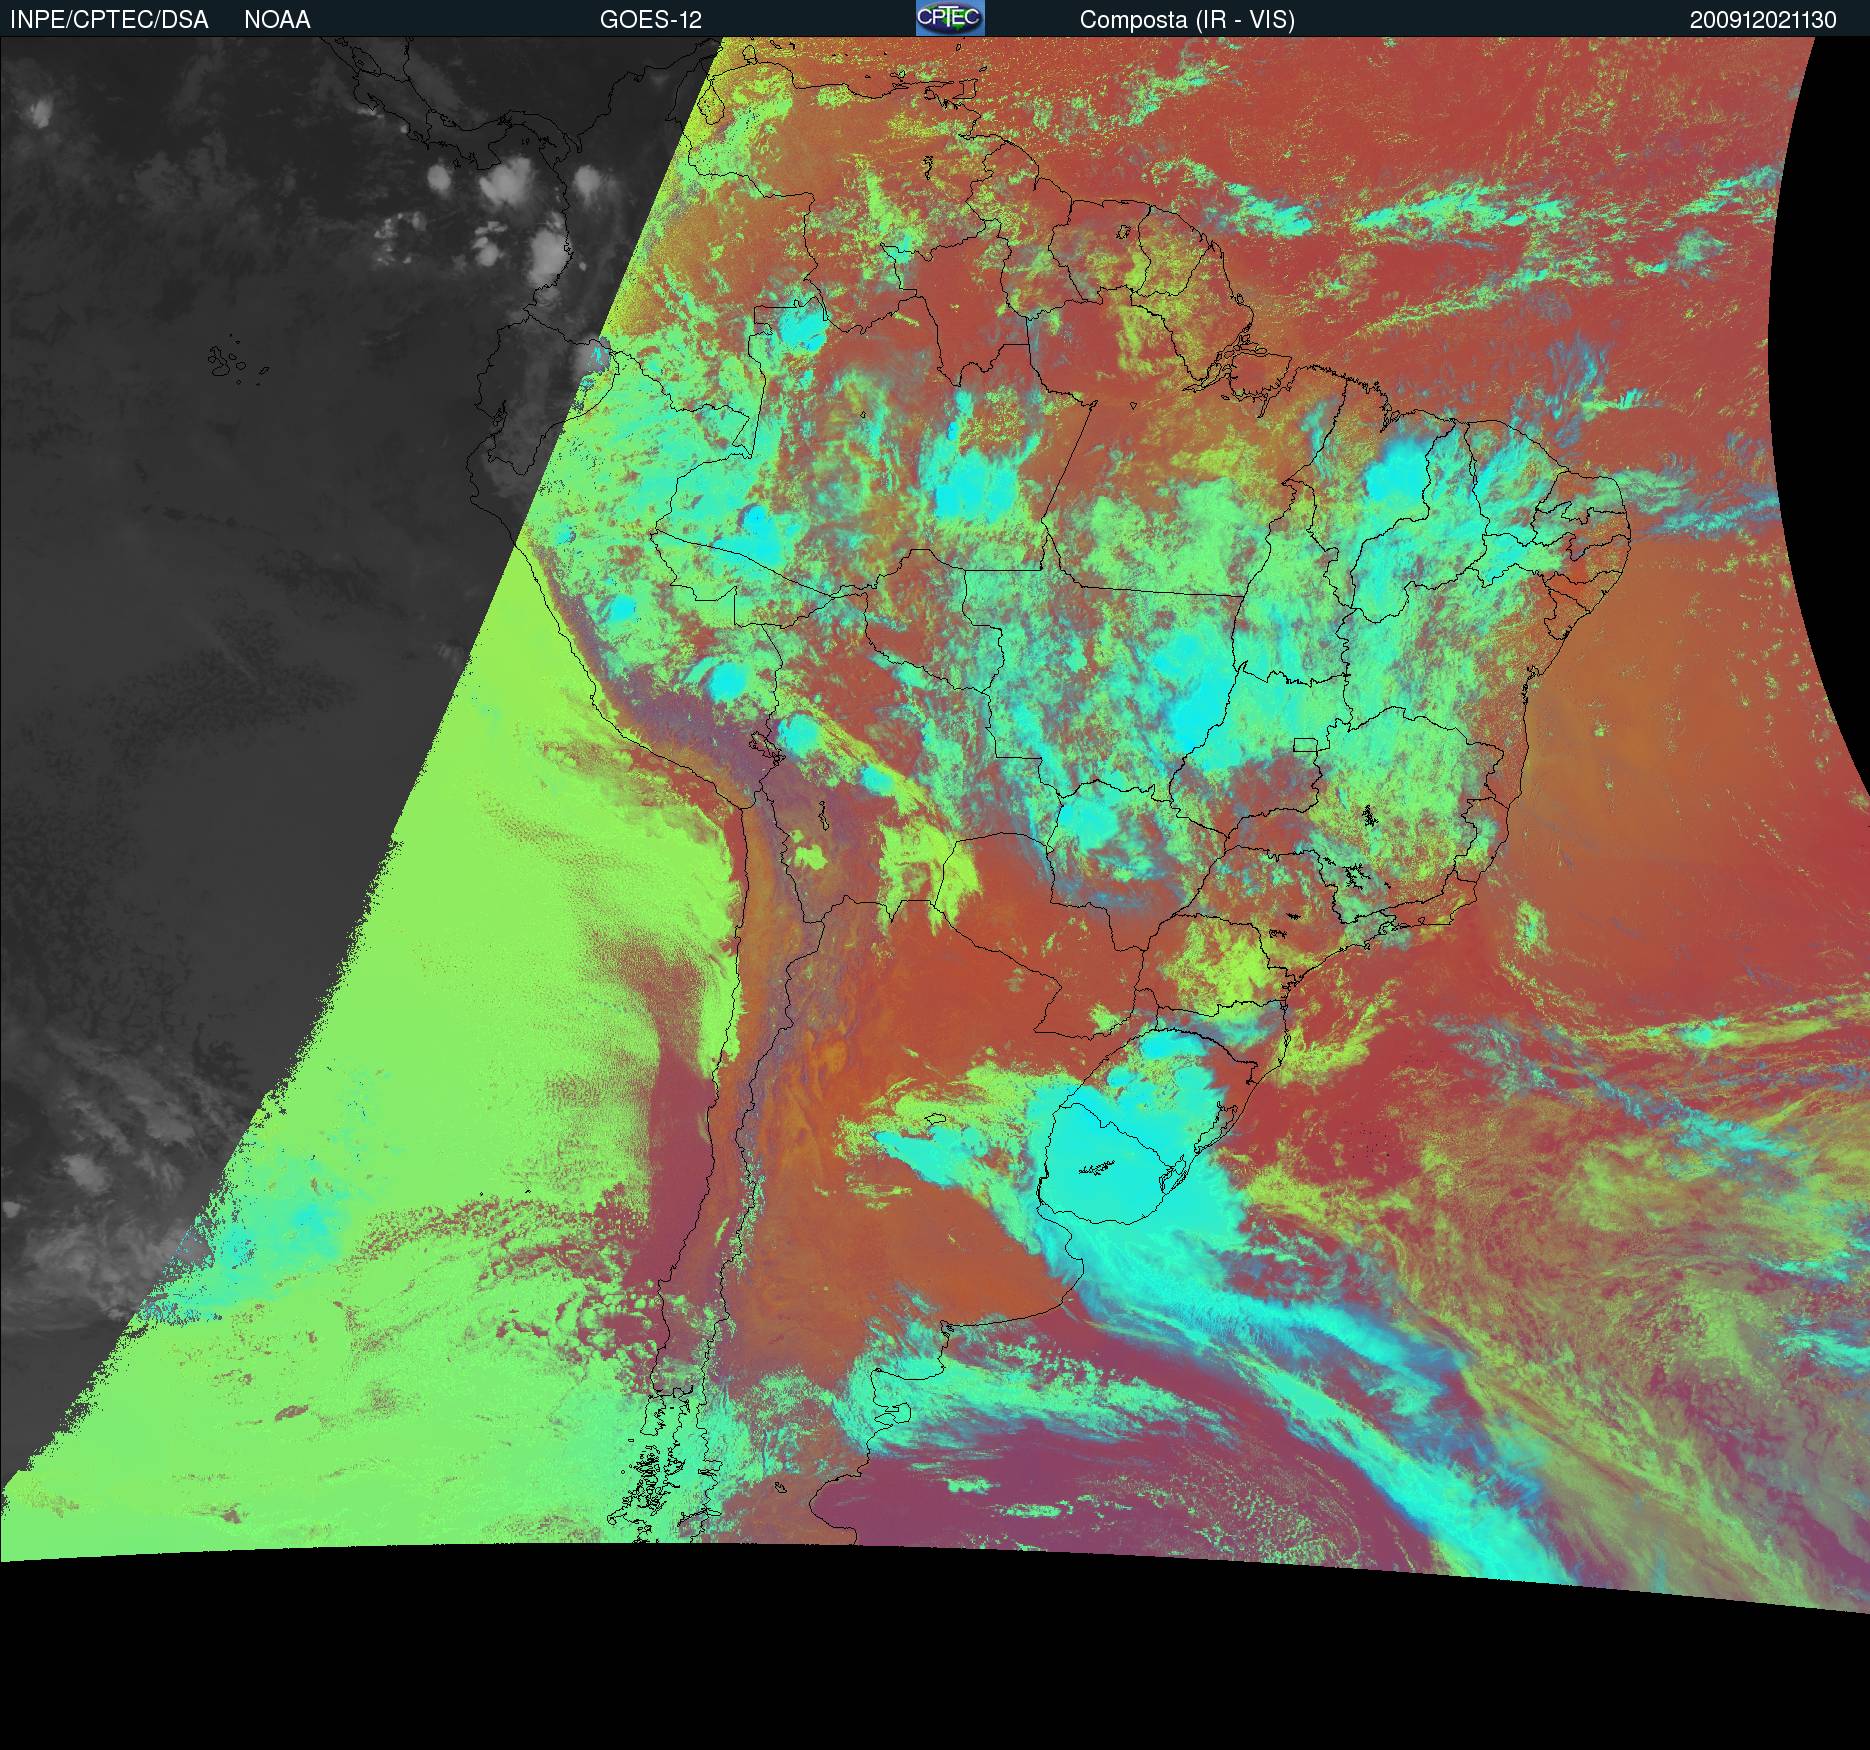The width and height of the screenshot is (1870, 1750).
Task: Click the INPE/CPTEC/DSA header label
Action: pyautogui.click(x=109, y=20)
